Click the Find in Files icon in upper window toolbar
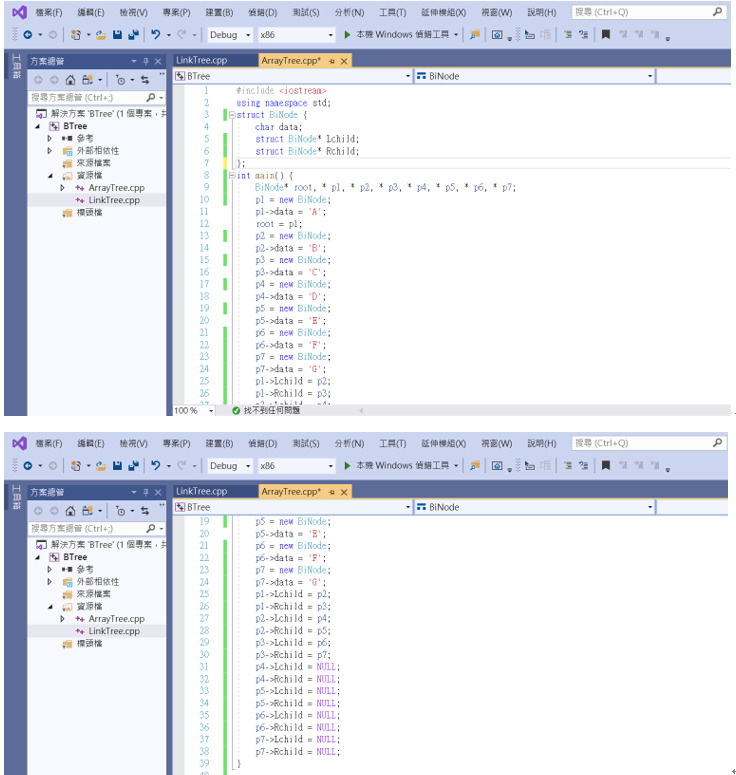 point(475,35)
